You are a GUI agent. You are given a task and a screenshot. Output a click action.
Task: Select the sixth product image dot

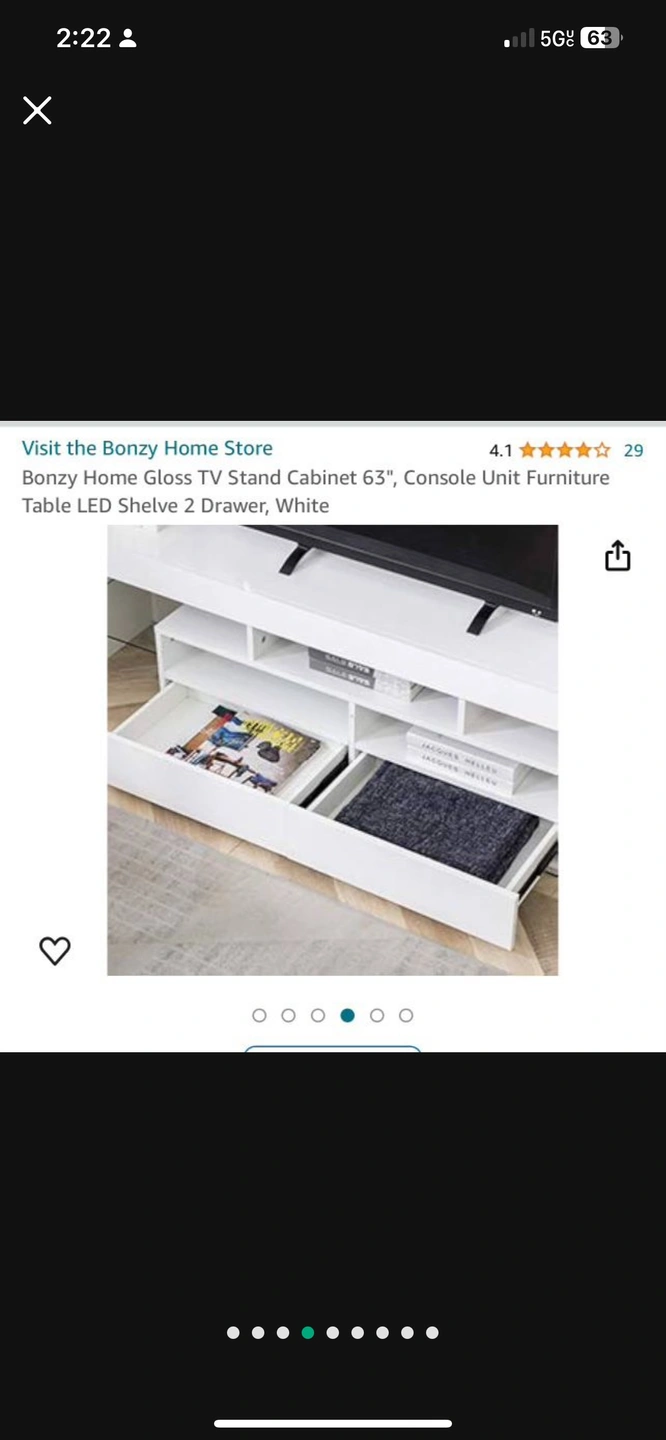click(x=406, y=1015)
